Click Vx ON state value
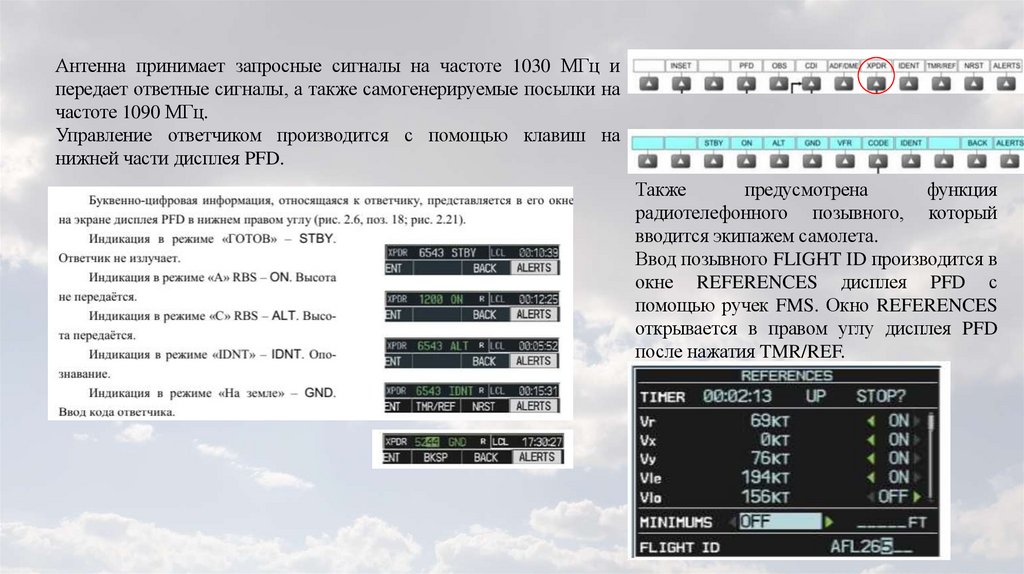This screenshot has height=574, width=1024. (x=899, y=440)
